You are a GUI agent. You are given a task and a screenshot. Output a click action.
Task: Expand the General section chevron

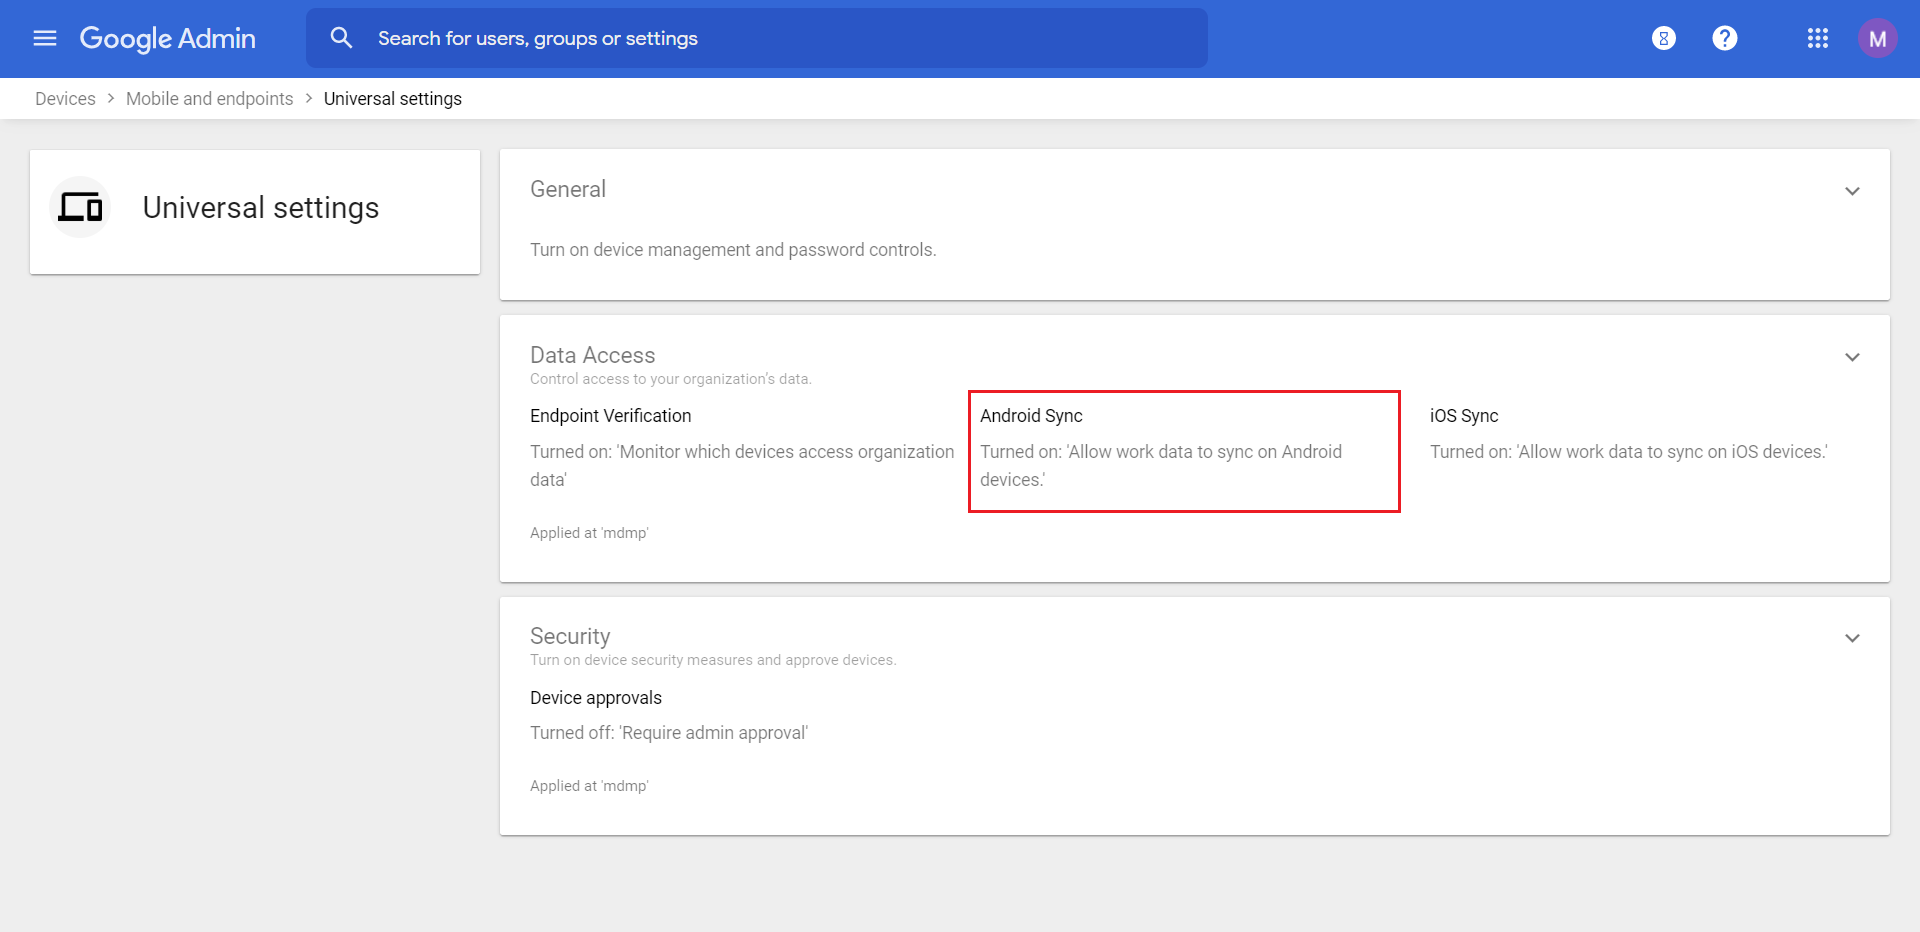(x=1852, y=191)
